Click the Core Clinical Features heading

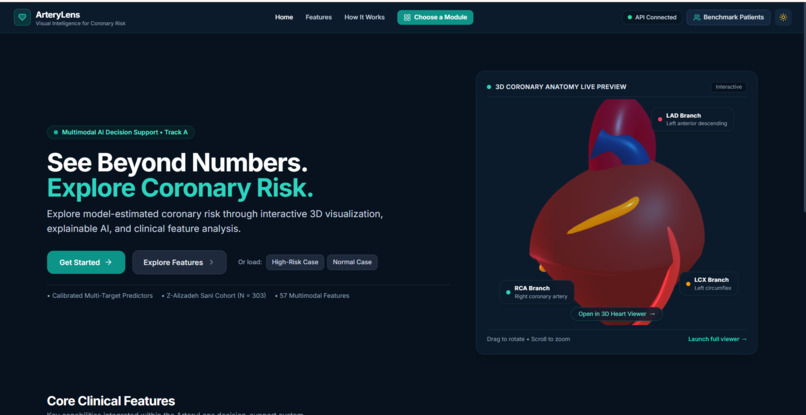point(111,401)
